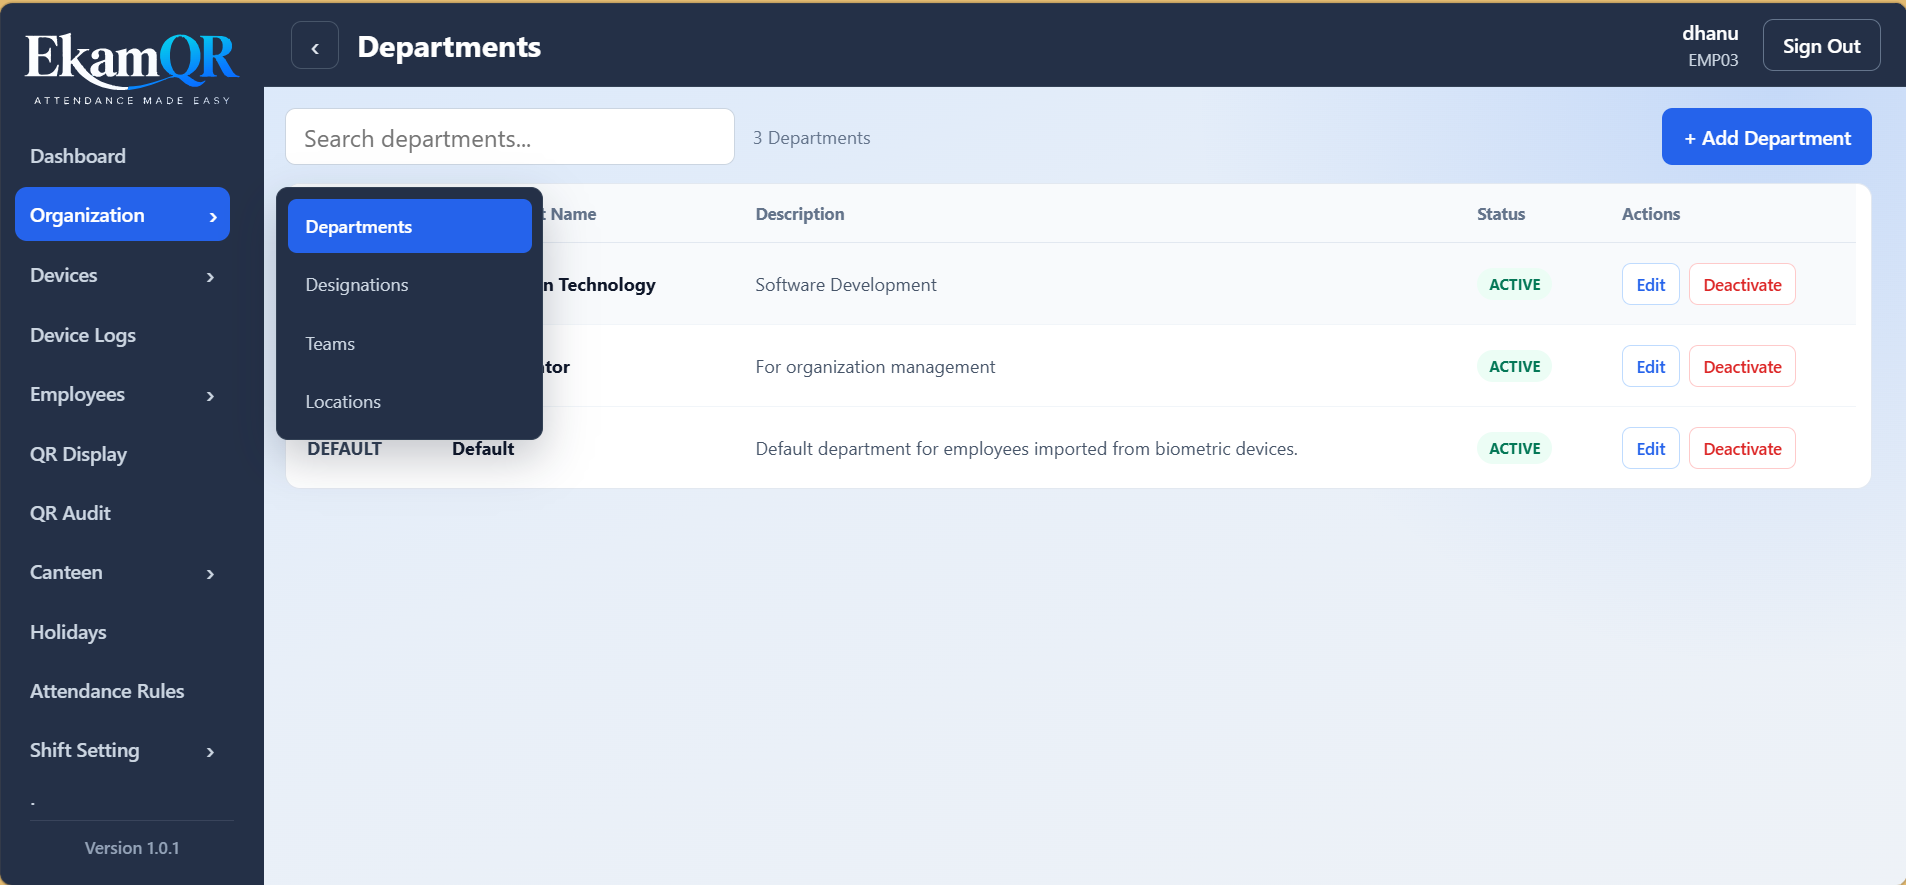
Task: Click the EkamQR logo
Action: coord(131,68)
